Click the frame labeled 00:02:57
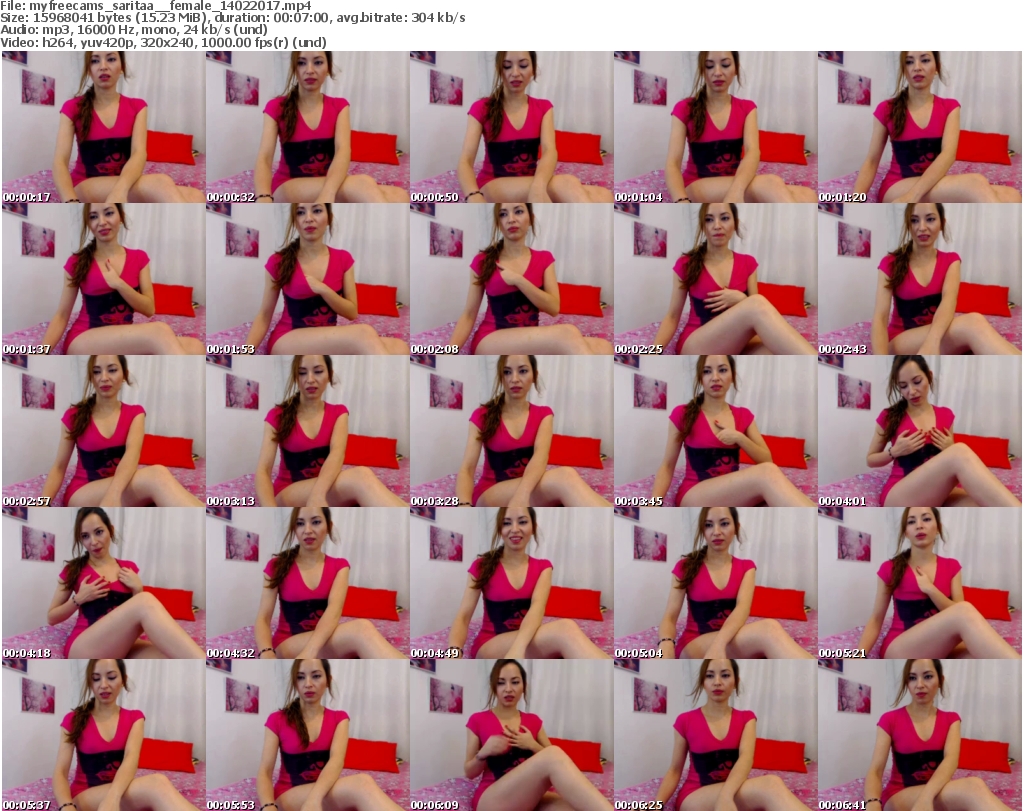The height and width of the screenshot is (811, 1024). coord(103,431)
